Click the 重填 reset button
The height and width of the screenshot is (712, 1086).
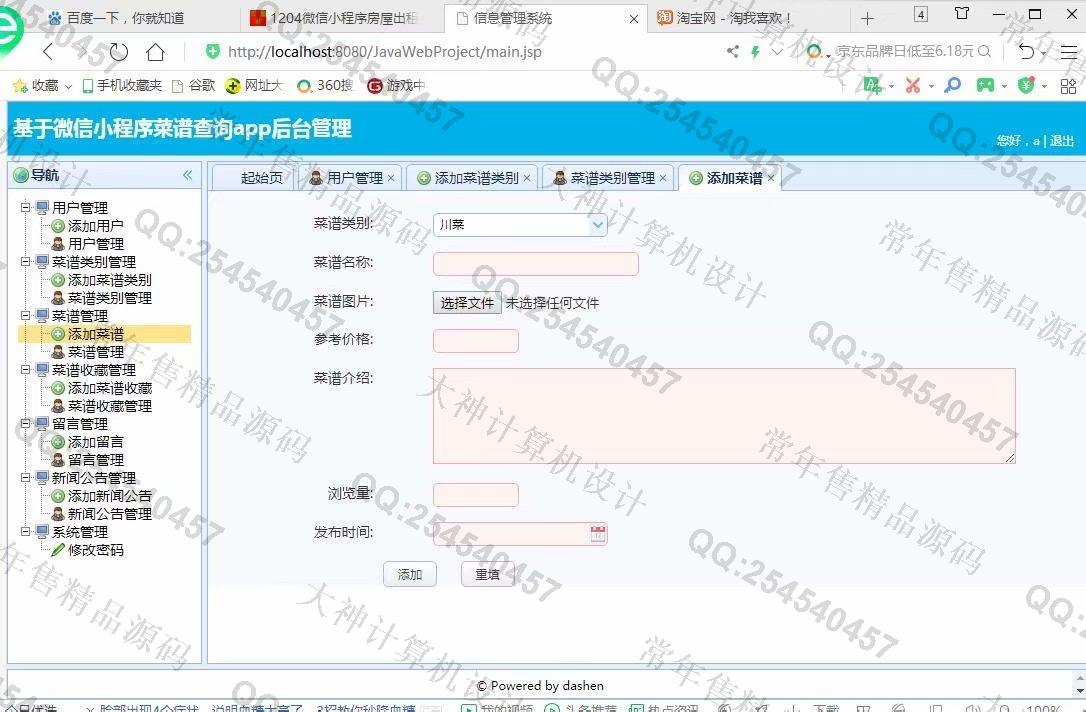pyautogui.click(x=487, y=574)
